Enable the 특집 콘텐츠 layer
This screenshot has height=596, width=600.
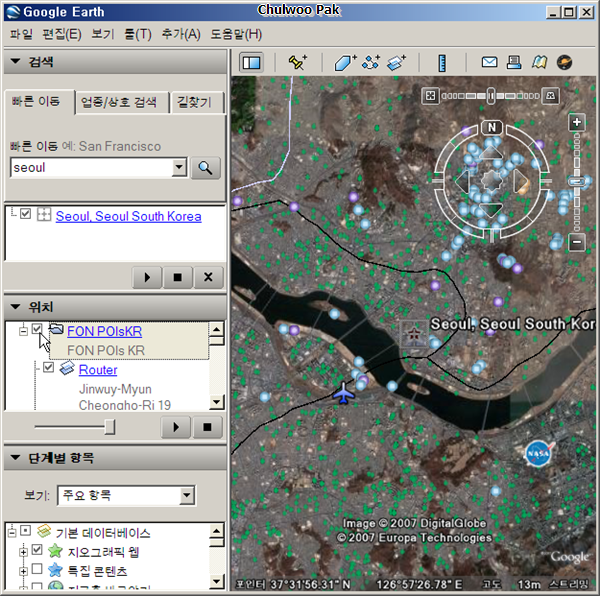tap(37, 569)
